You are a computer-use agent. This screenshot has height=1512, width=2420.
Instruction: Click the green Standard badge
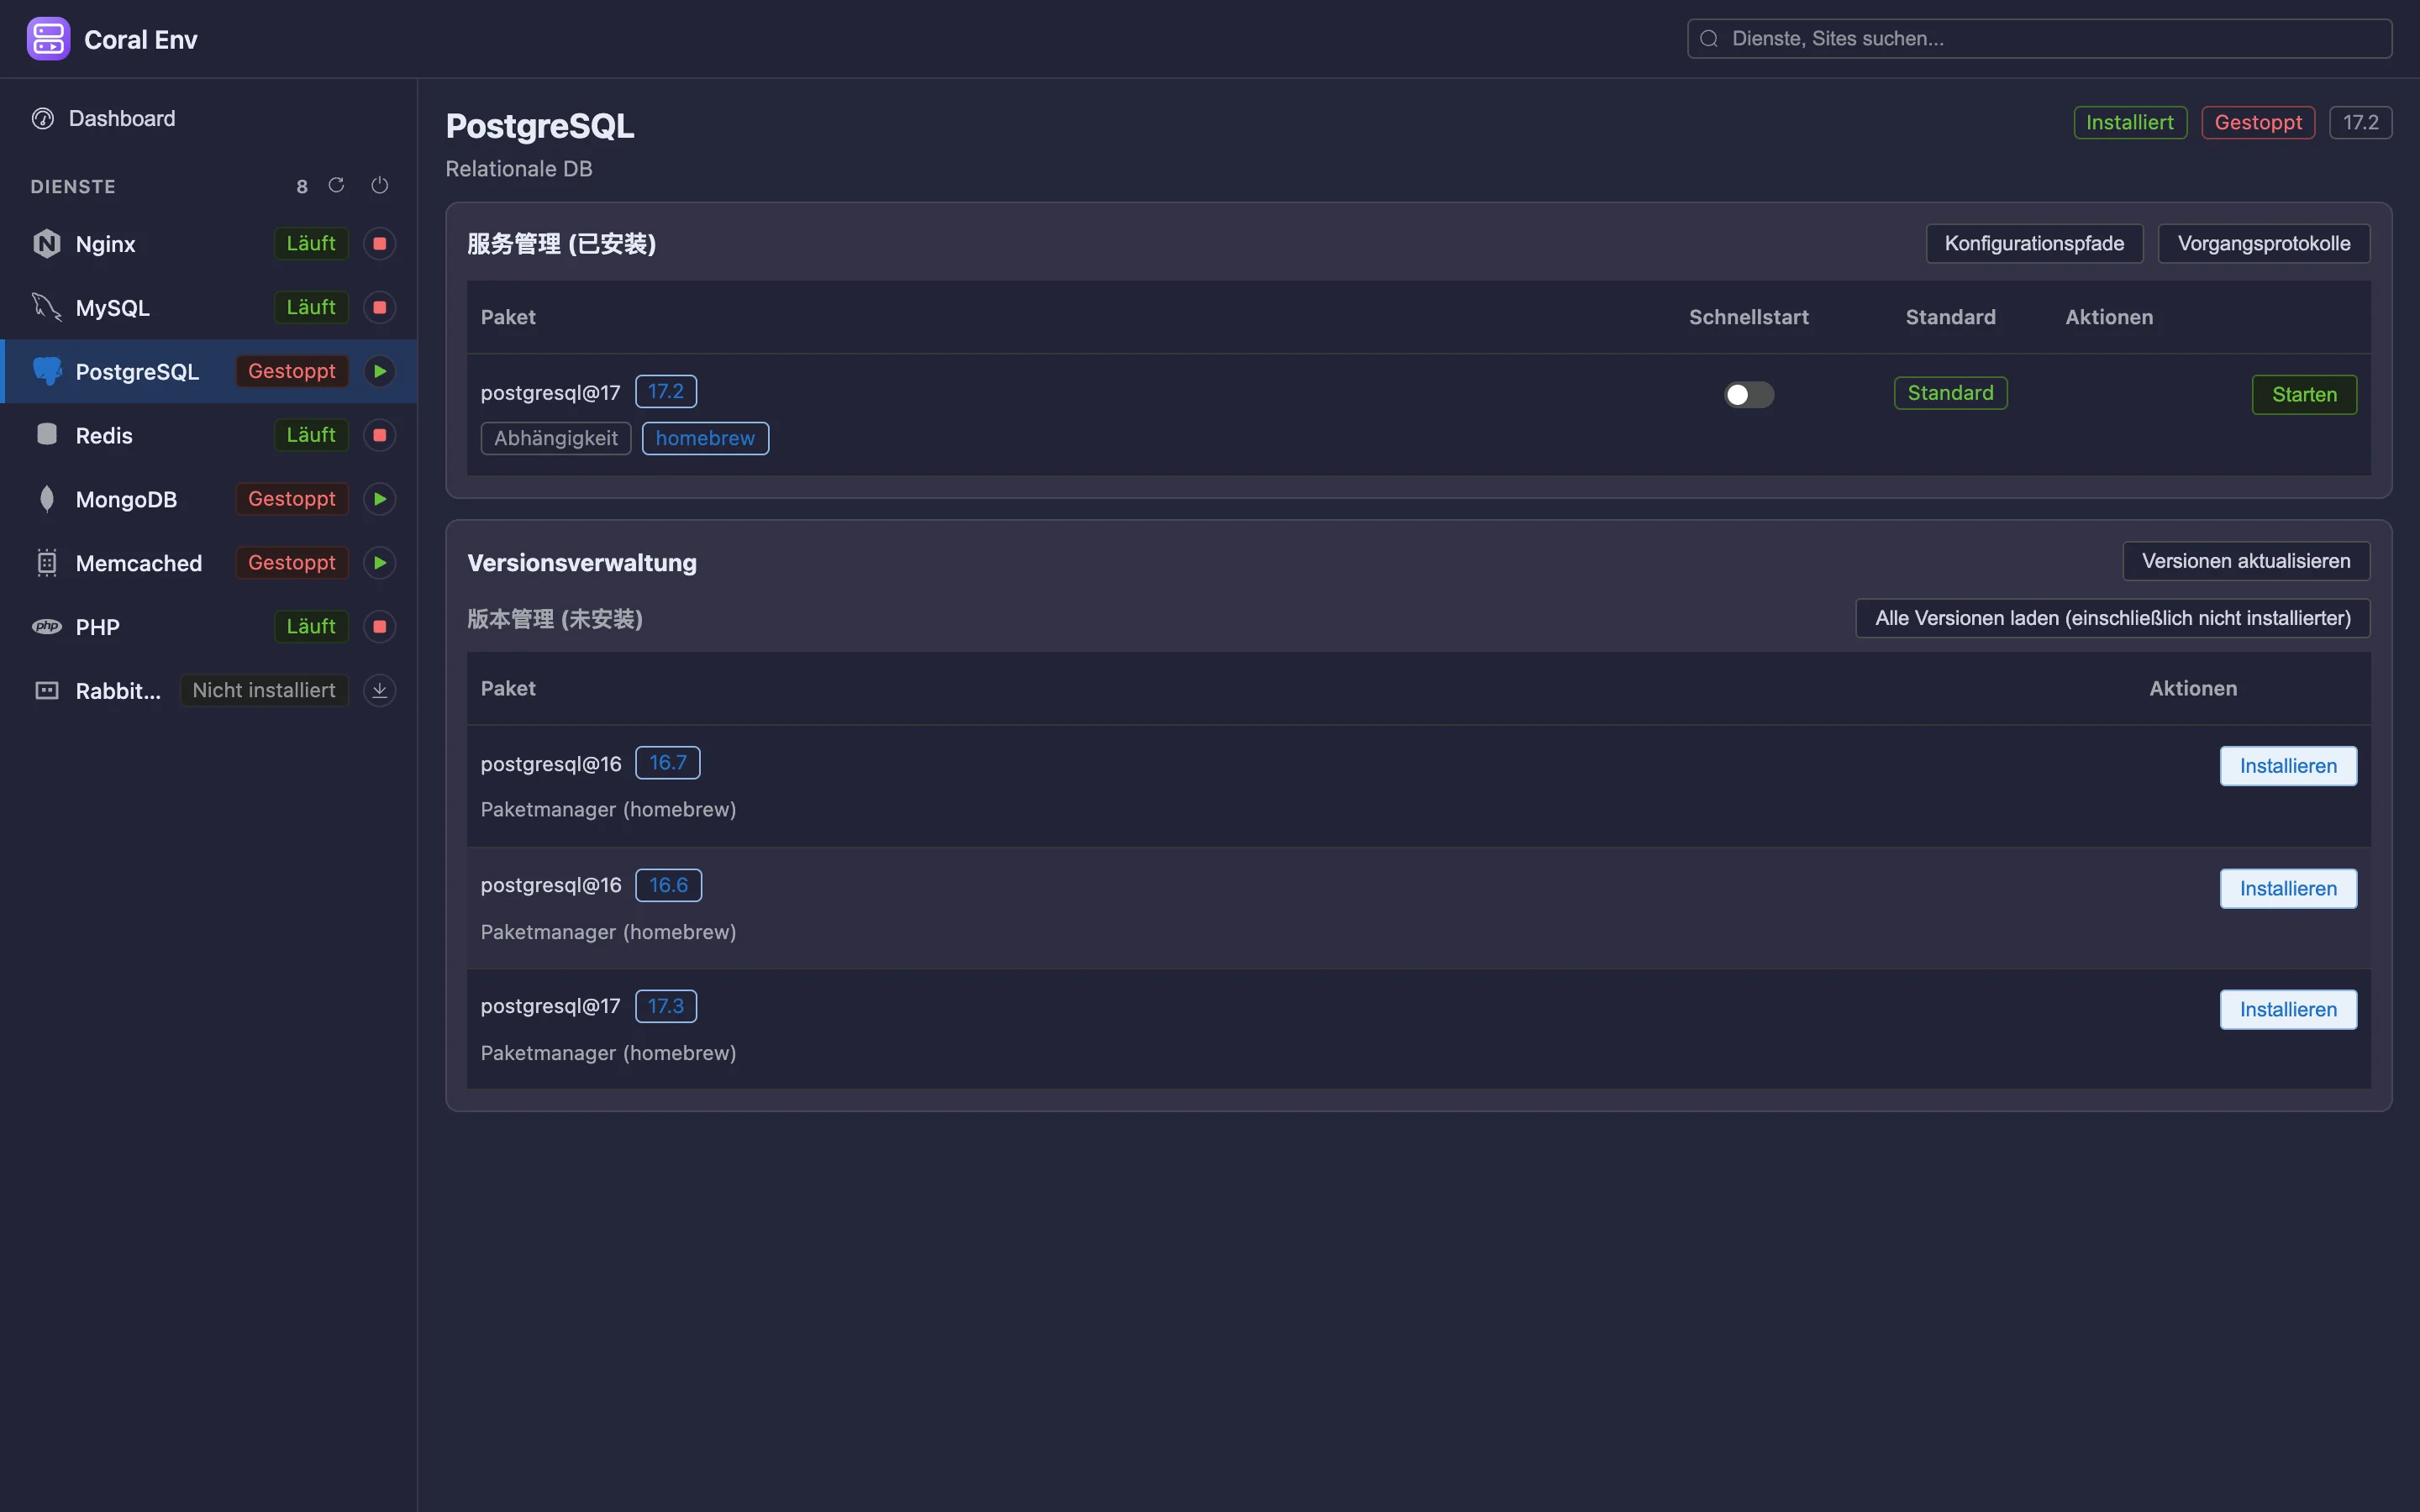click(x=1950, y=393)
